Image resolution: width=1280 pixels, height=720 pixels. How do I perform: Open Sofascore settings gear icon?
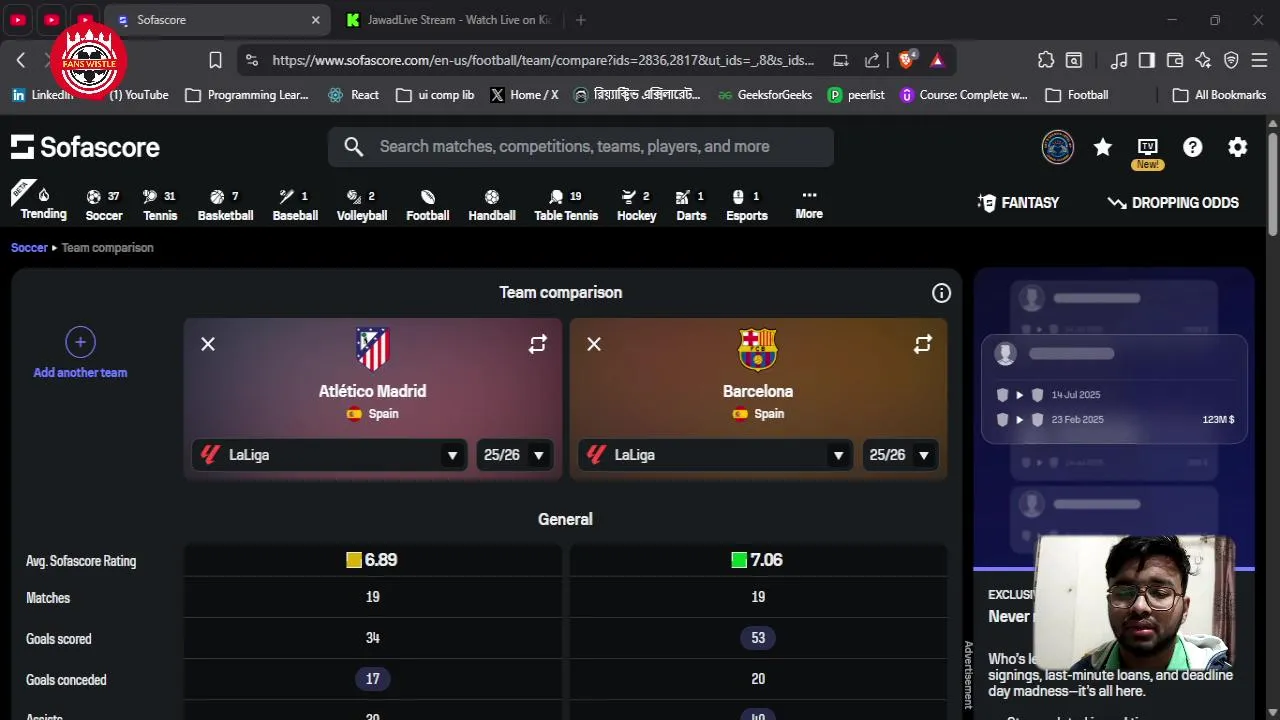point(1237,147)
